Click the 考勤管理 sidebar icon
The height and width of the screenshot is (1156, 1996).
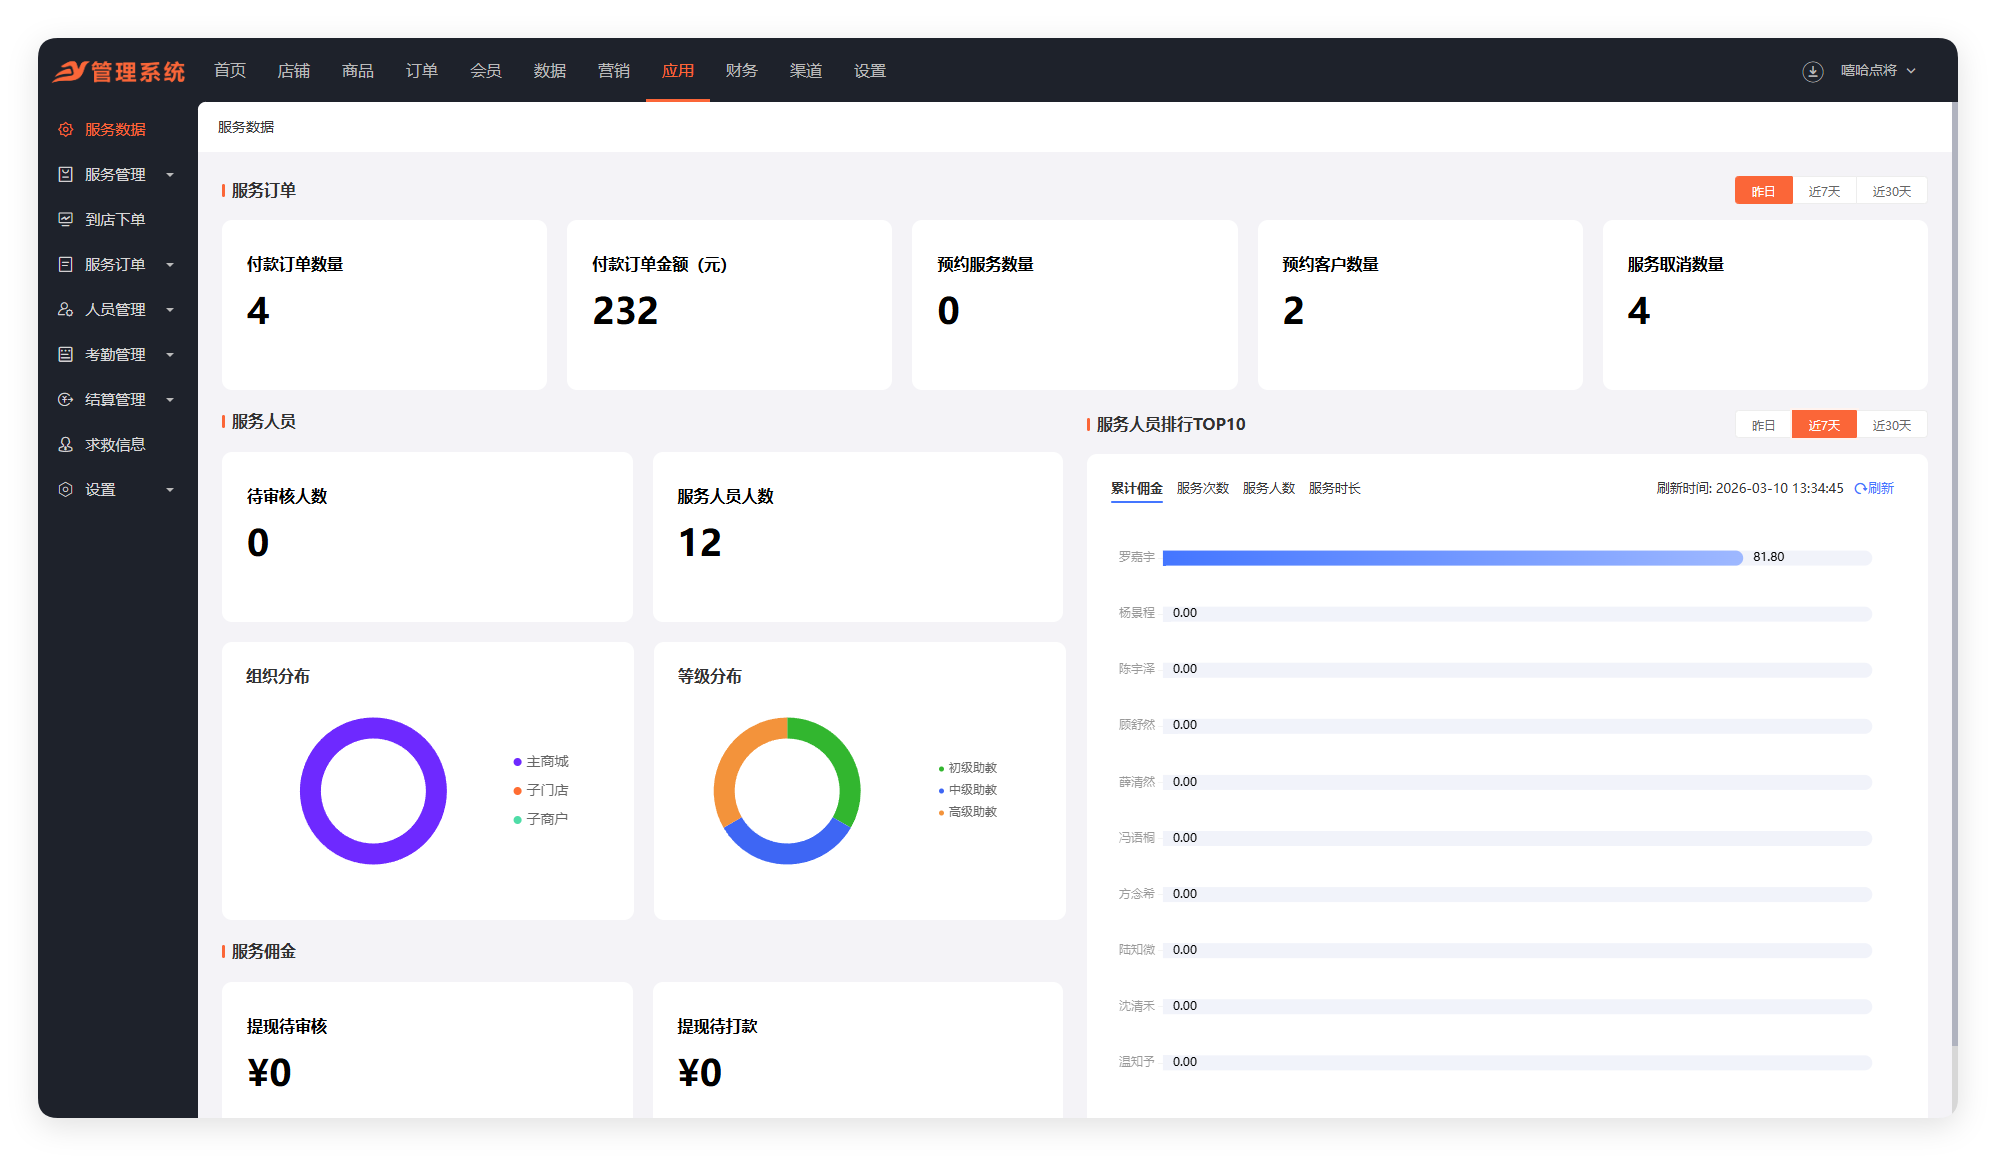66,354
